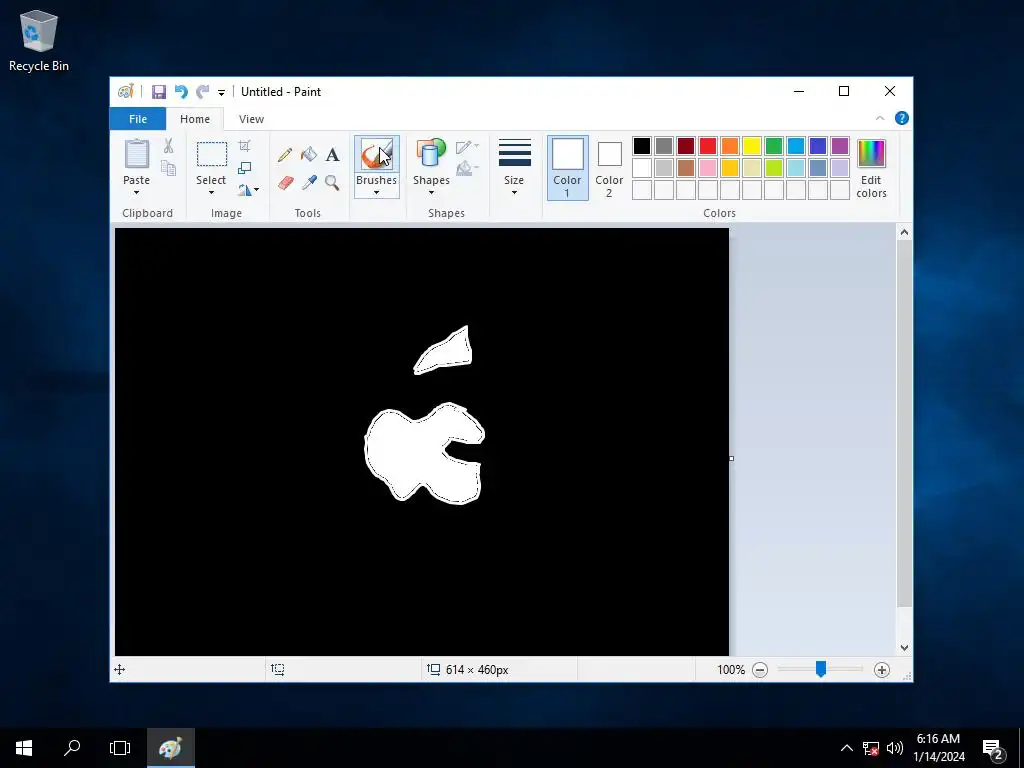This screenshot has height=768, width=1024.
Task: Click the Size line thickness icon
Action: (515, 153)
